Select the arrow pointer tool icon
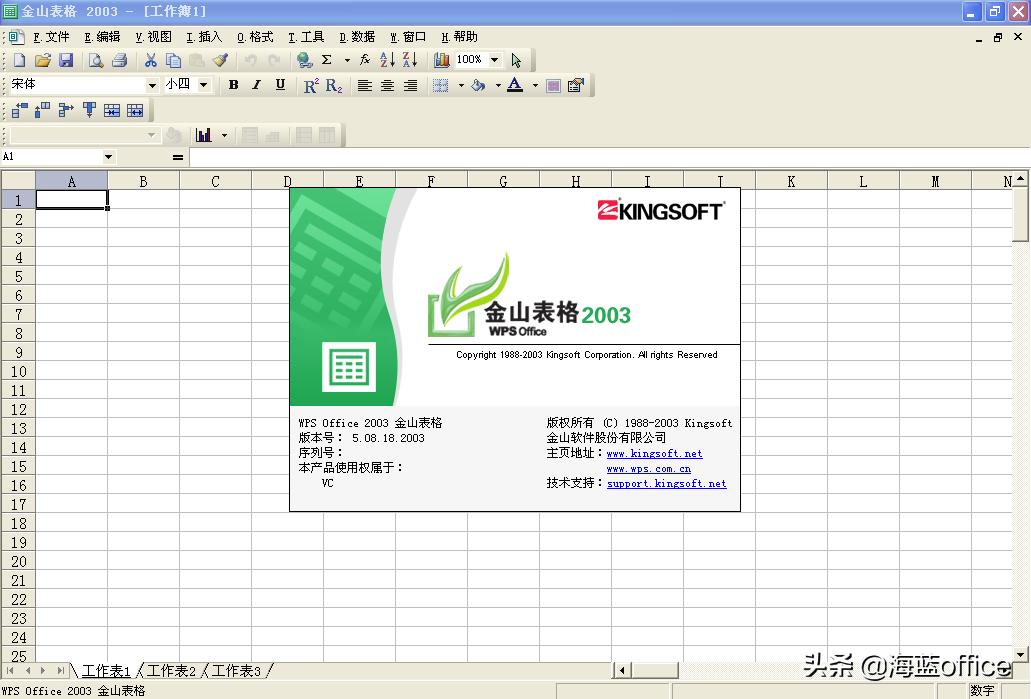This screenshot has height=699, width=1031. [516, 60]
